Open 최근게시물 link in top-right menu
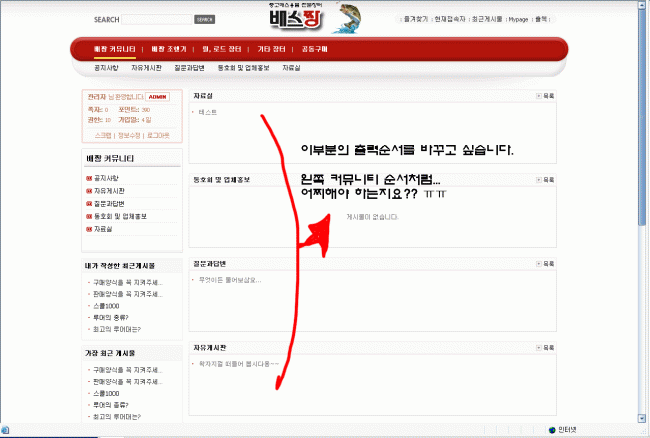The image size is (650, 438). coord(487,19)
